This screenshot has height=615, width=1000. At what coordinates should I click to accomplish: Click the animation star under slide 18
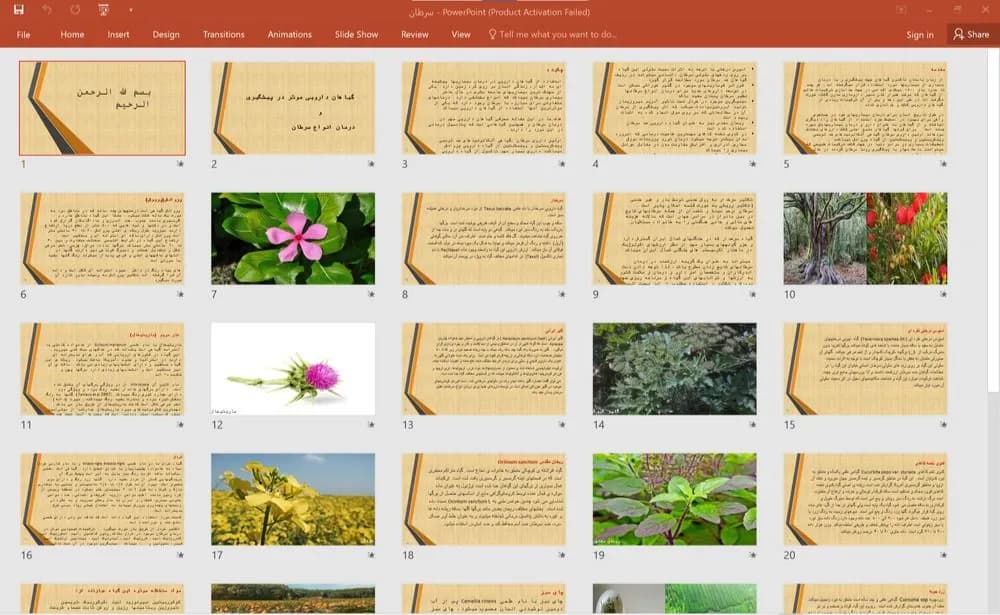(x=562, y=555)
